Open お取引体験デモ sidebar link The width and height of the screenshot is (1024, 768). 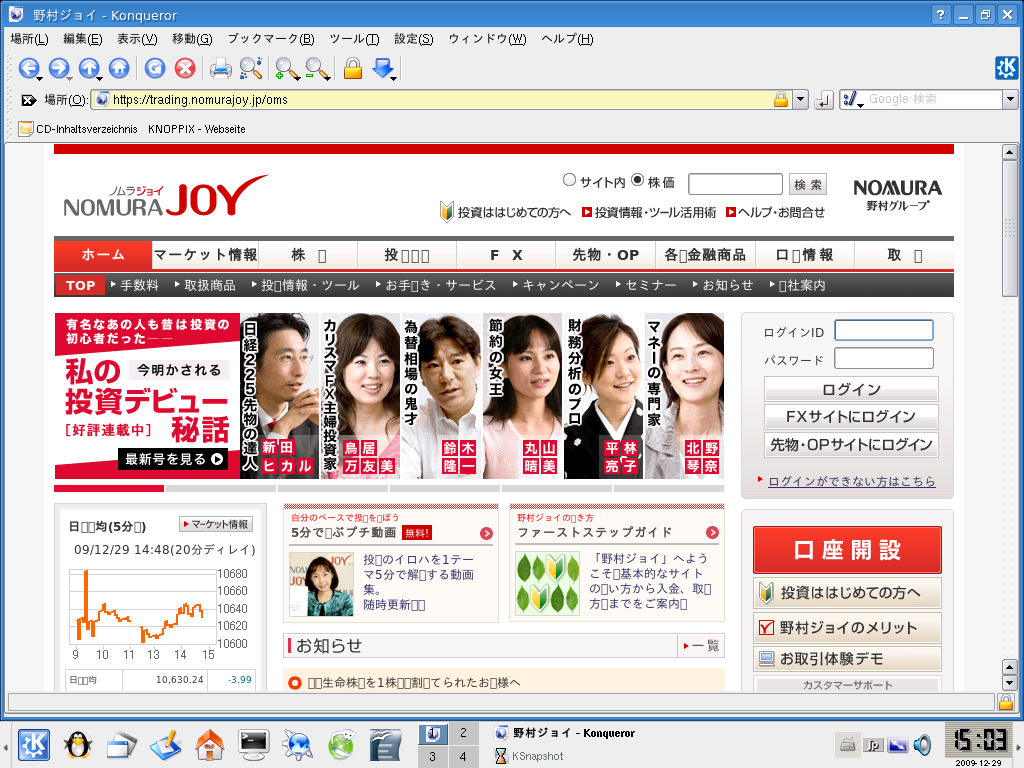point(847,659)
